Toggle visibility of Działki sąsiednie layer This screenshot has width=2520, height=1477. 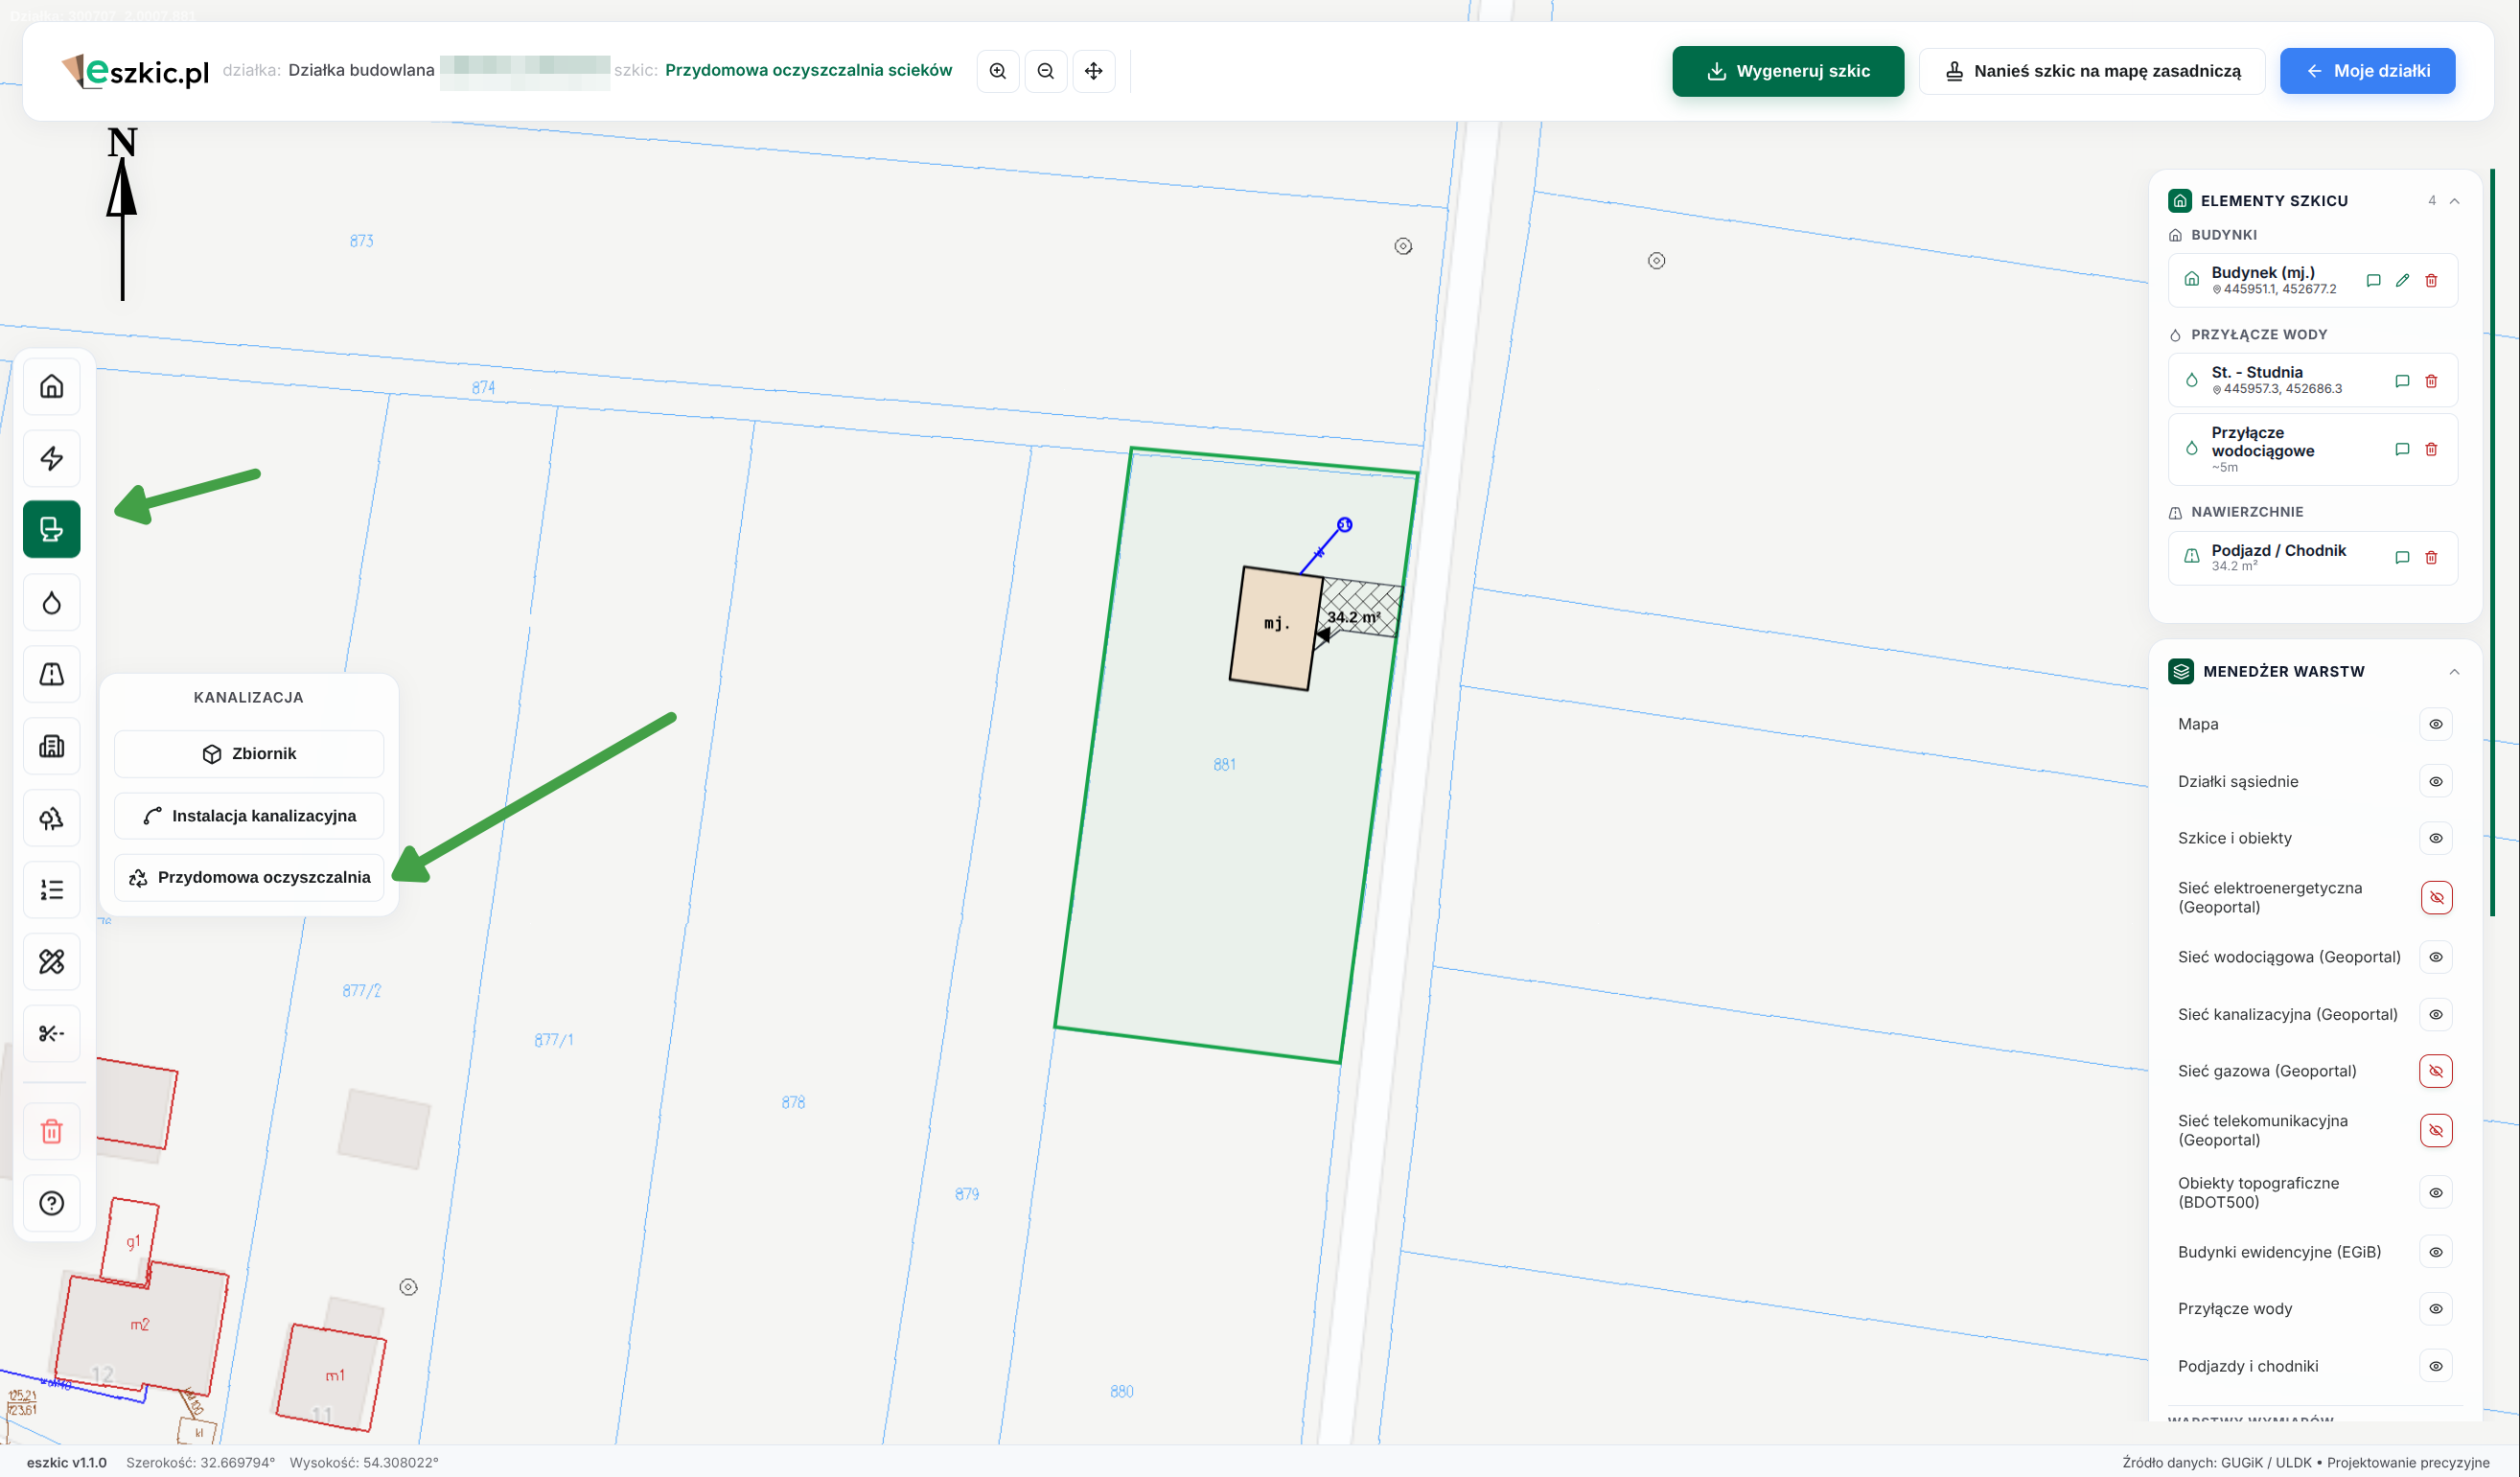click(2436, 782)
